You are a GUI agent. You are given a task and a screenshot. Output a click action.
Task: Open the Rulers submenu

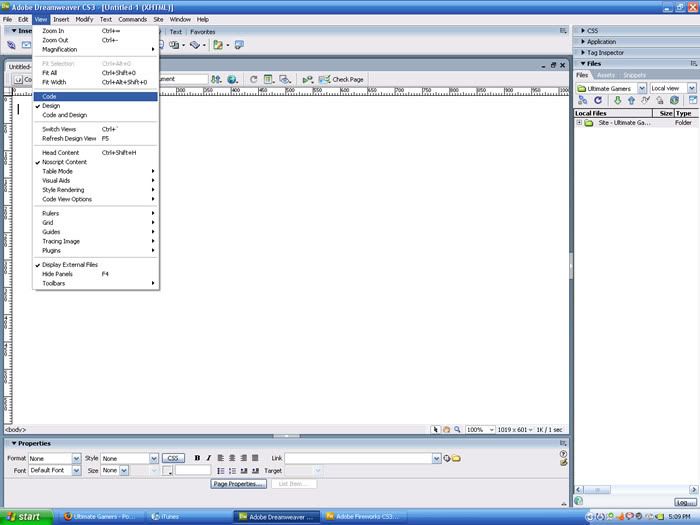pyautogui.click(x=96, y=213)
